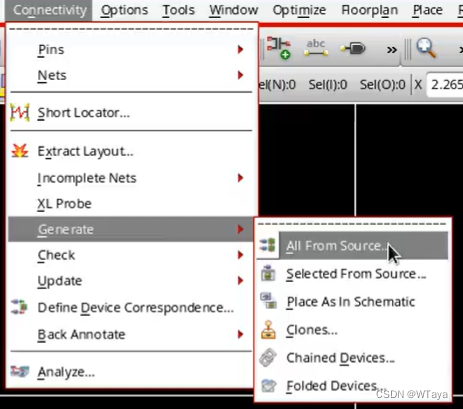Open the Floorplan menu
Viewport: 463px width, 409px height.
point(369,10)
